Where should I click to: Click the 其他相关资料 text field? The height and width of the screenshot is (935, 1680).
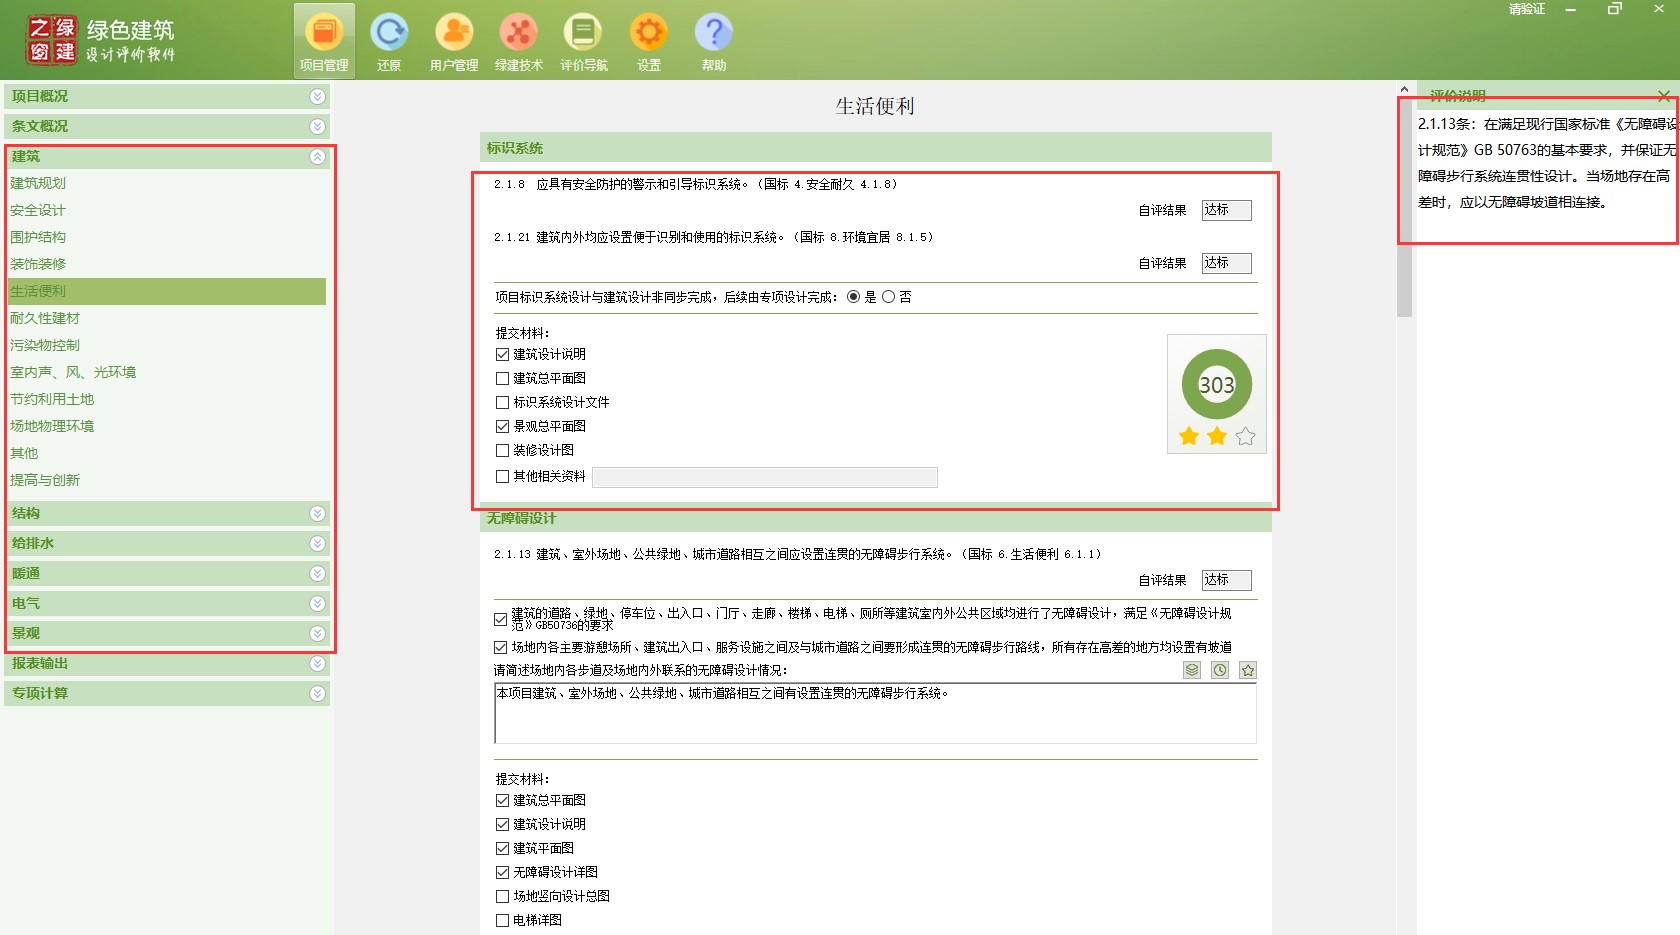tap(765, 477)
